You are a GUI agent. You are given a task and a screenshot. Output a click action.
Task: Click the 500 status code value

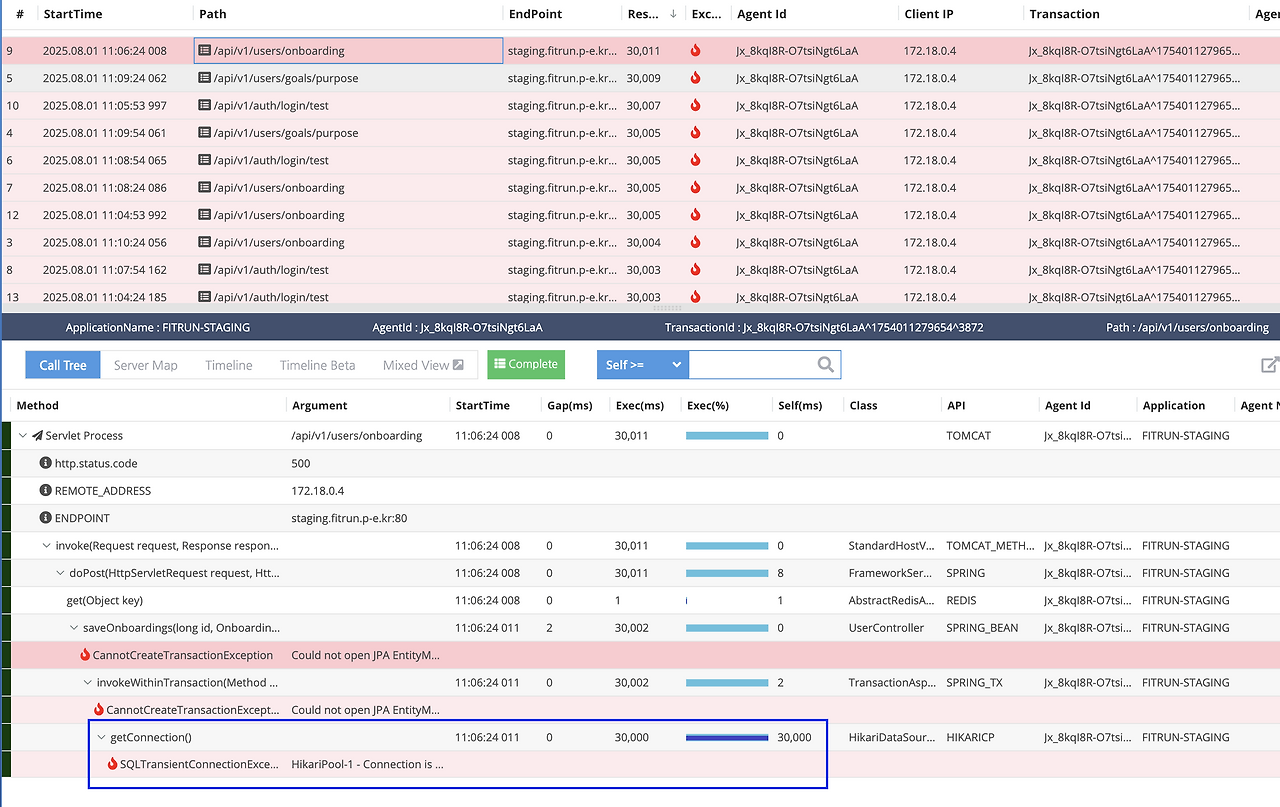point(301,463)
